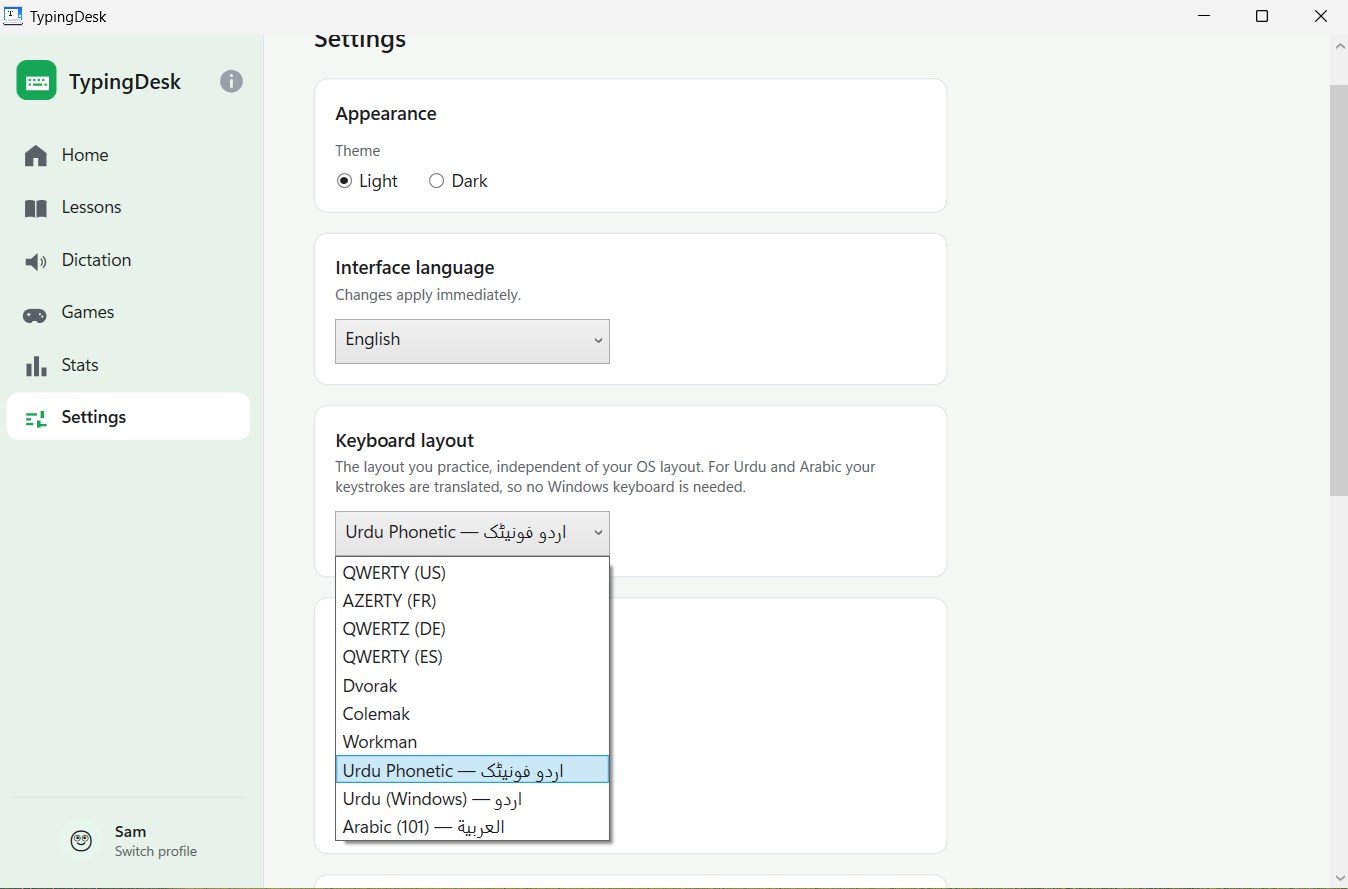The height and width of the screenshot is (889, 1348).
Task: Select the Settings sidebar item
Action: point(128,417)
